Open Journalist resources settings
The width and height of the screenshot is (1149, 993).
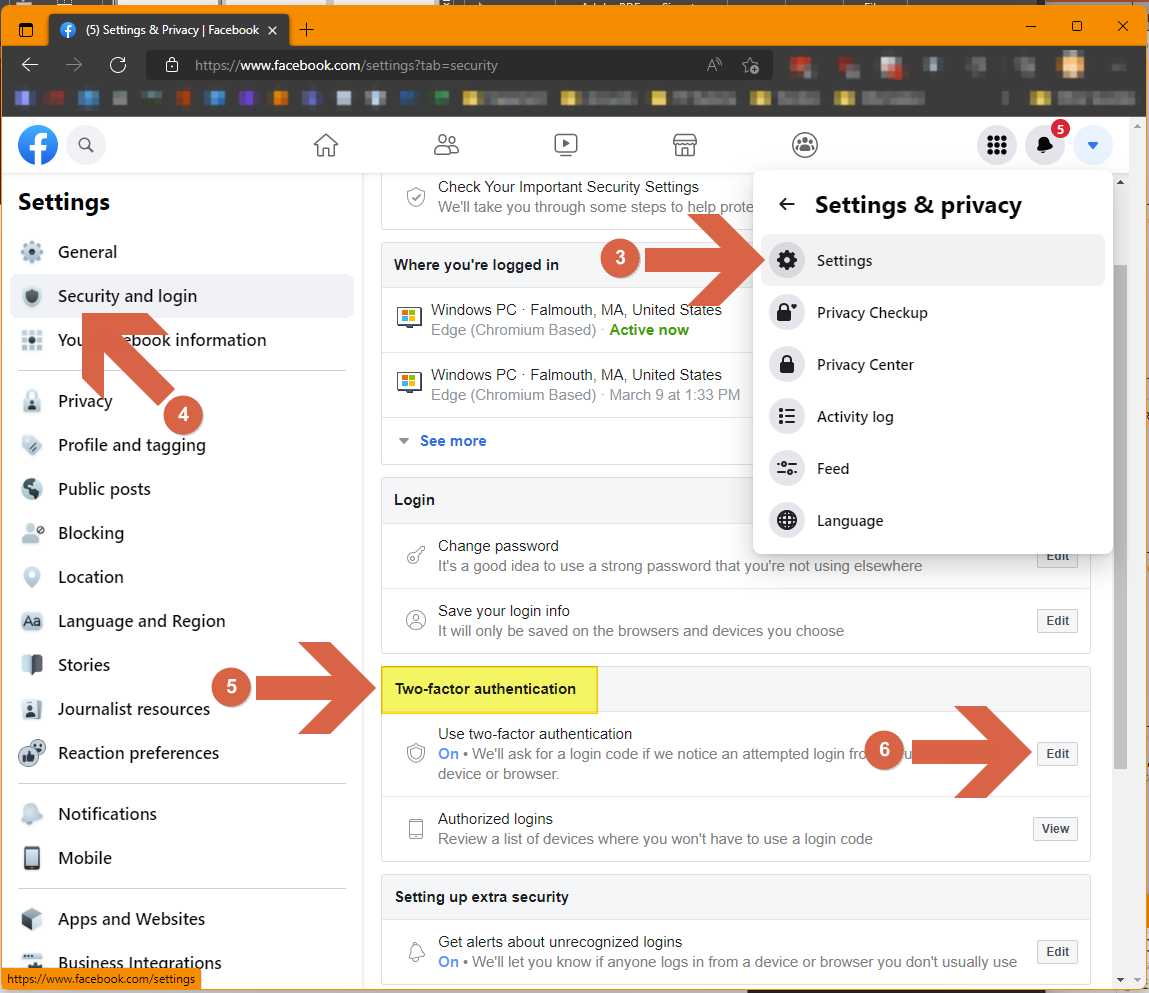coord(182,709)
